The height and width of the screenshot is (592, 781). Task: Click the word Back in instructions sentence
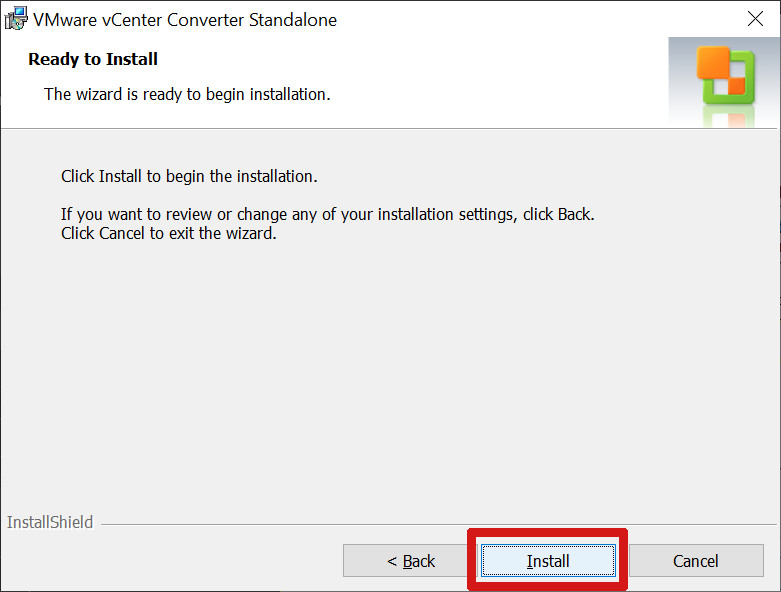[574, 214]
